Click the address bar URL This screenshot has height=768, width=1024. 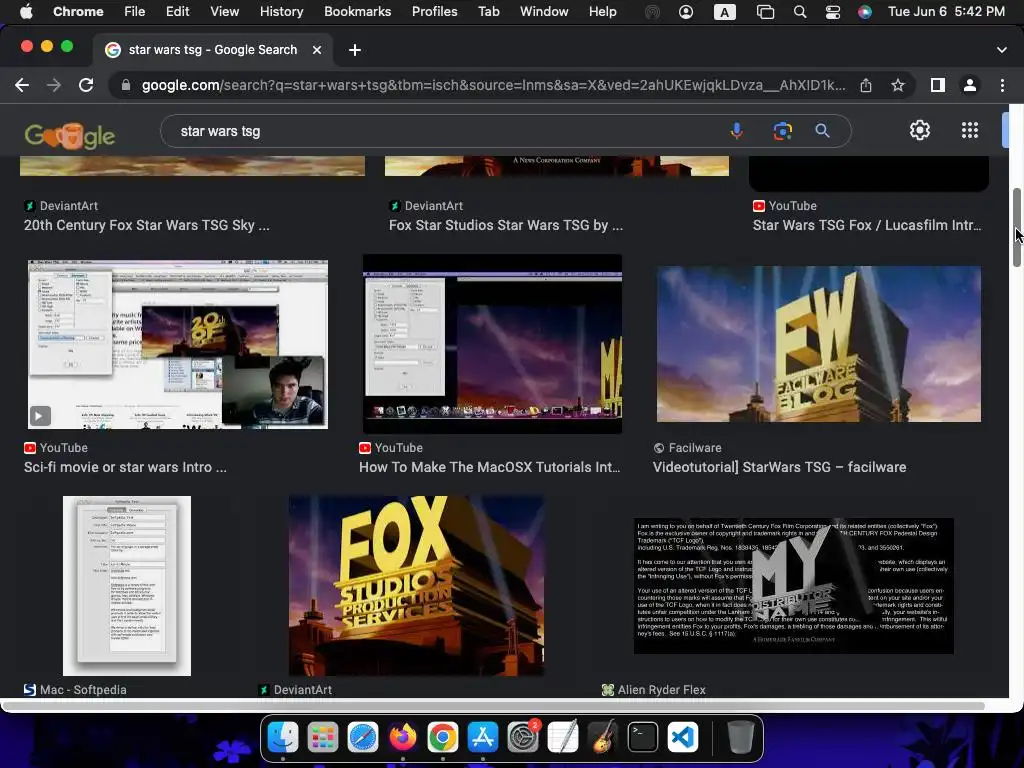[x=493, y=85]
